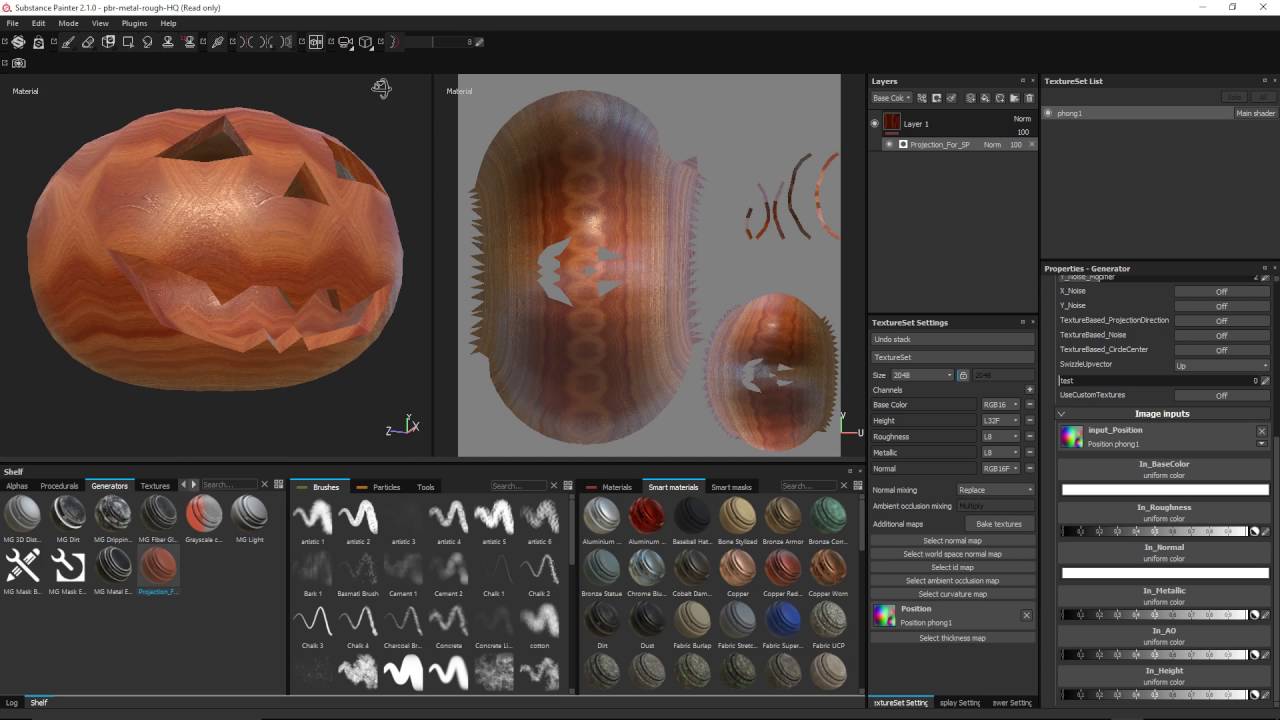
Task: Toggle UseCustomTextures switch
Action: click(1221, 395)
